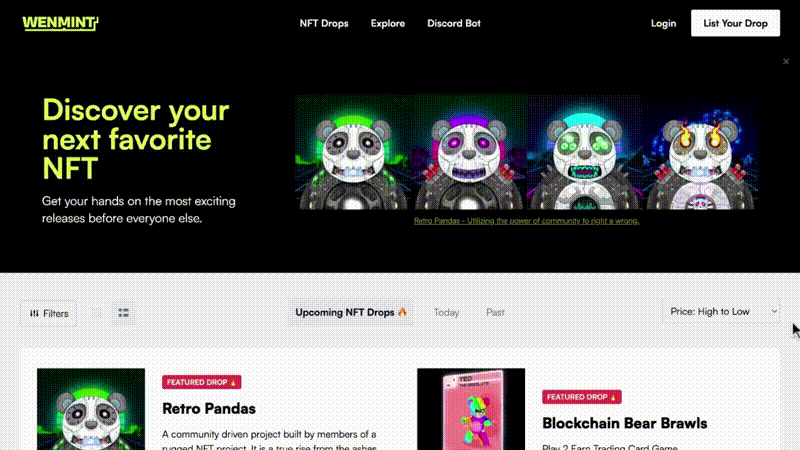Open the Filters panel

(x=48, y=313)
